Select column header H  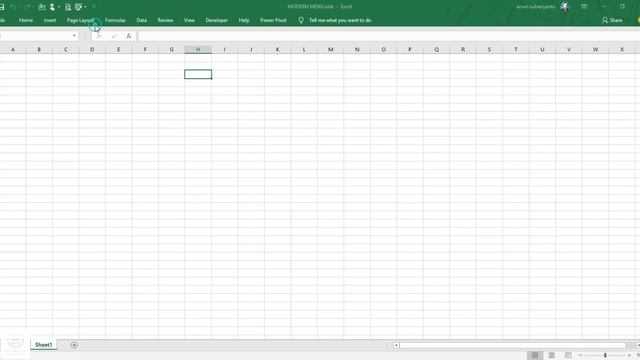click(x=198, y=49)
